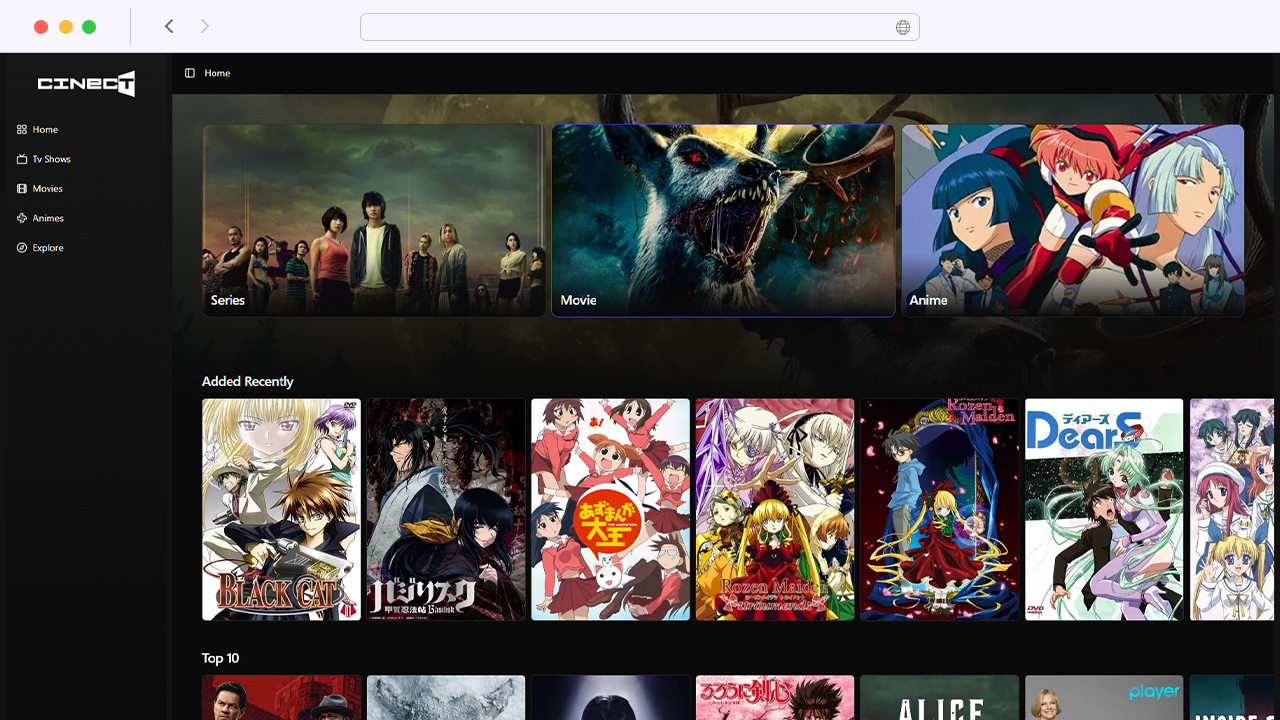
Task: Select the Basilisk poster in Added Recently
Action: [x=446, y=509]
